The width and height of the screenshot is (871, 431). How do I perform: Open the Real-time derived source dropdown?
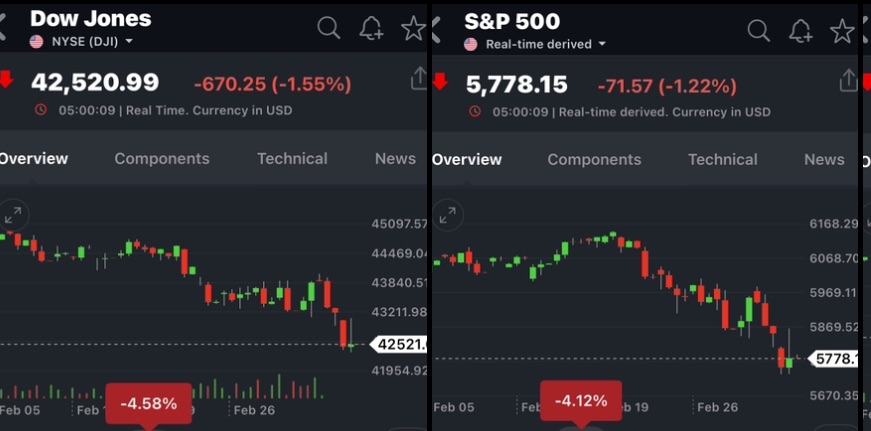tap(544, 44)
